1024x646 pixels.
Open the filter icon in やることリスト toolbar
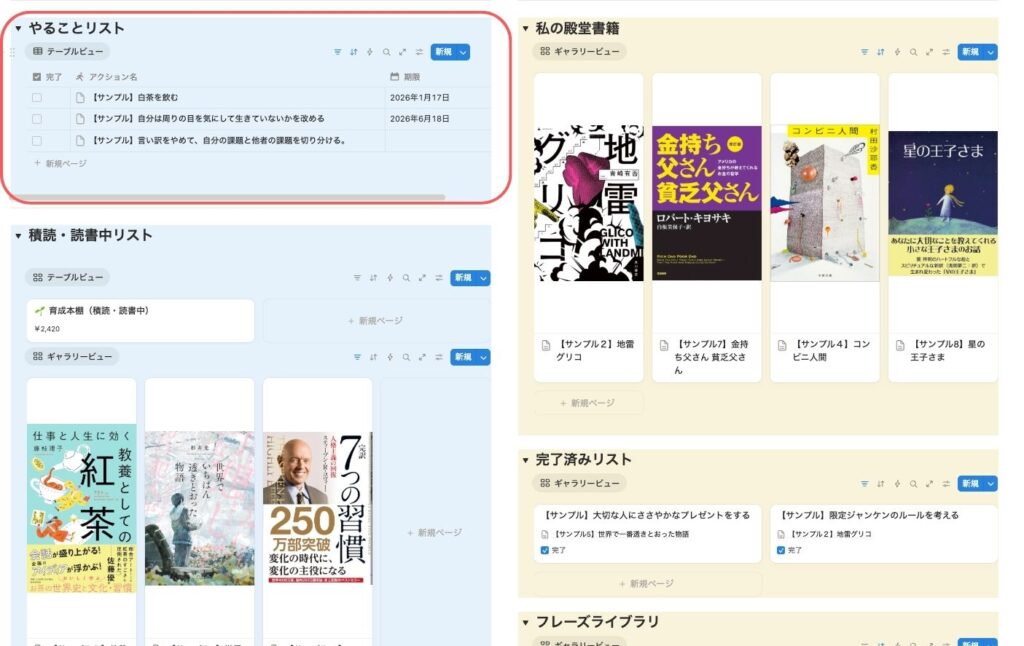[x=337, y=52]
